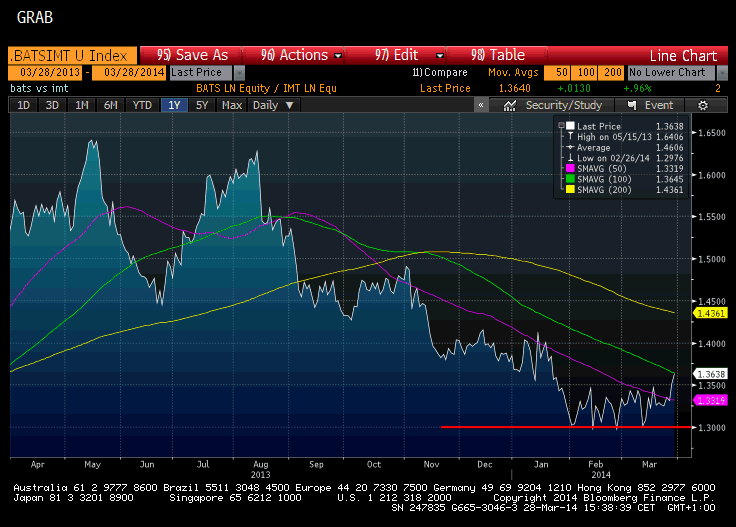Screen dimensions: 736x527
Task: Click the +.96% percent change
Action: tap(637, 88)
